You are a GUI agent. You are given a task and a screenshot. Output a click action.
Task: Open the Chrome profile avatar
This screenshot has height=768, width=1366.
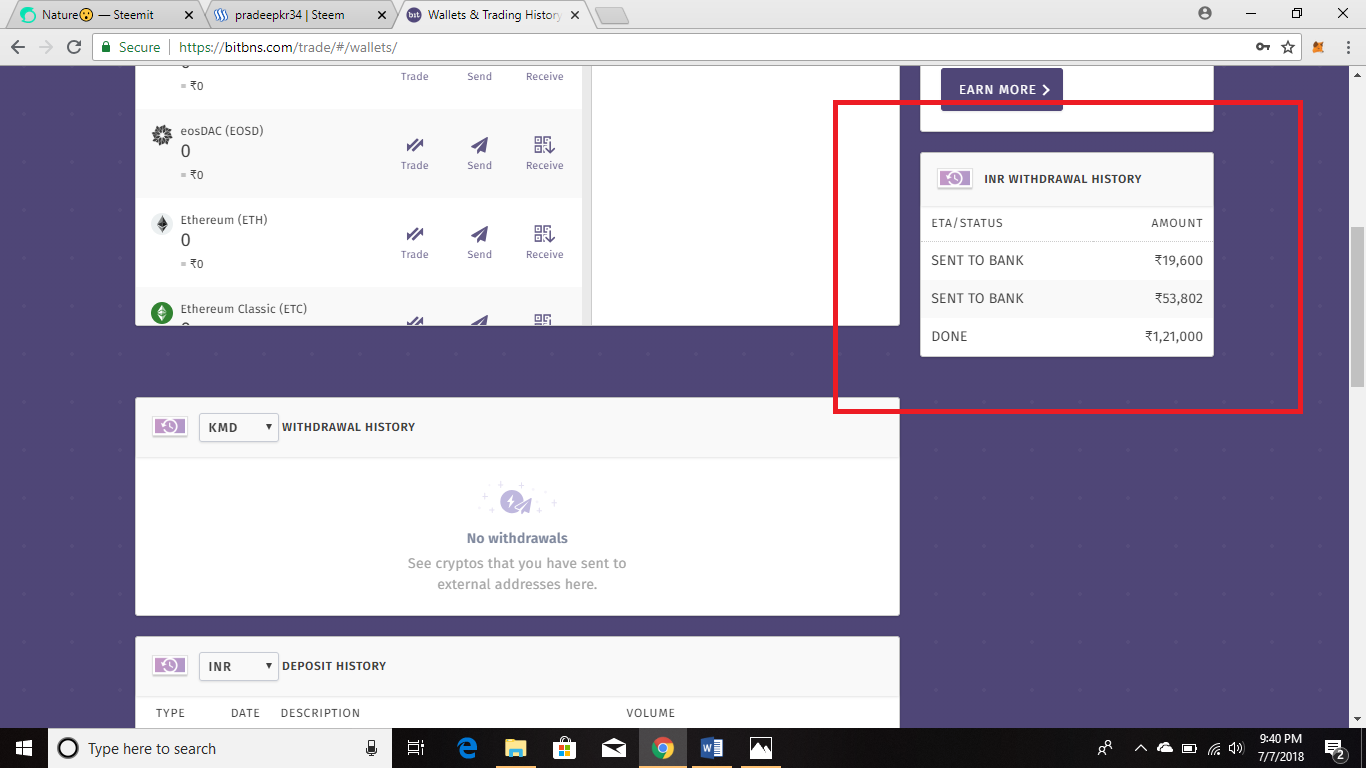click(x=1205, y=14)
